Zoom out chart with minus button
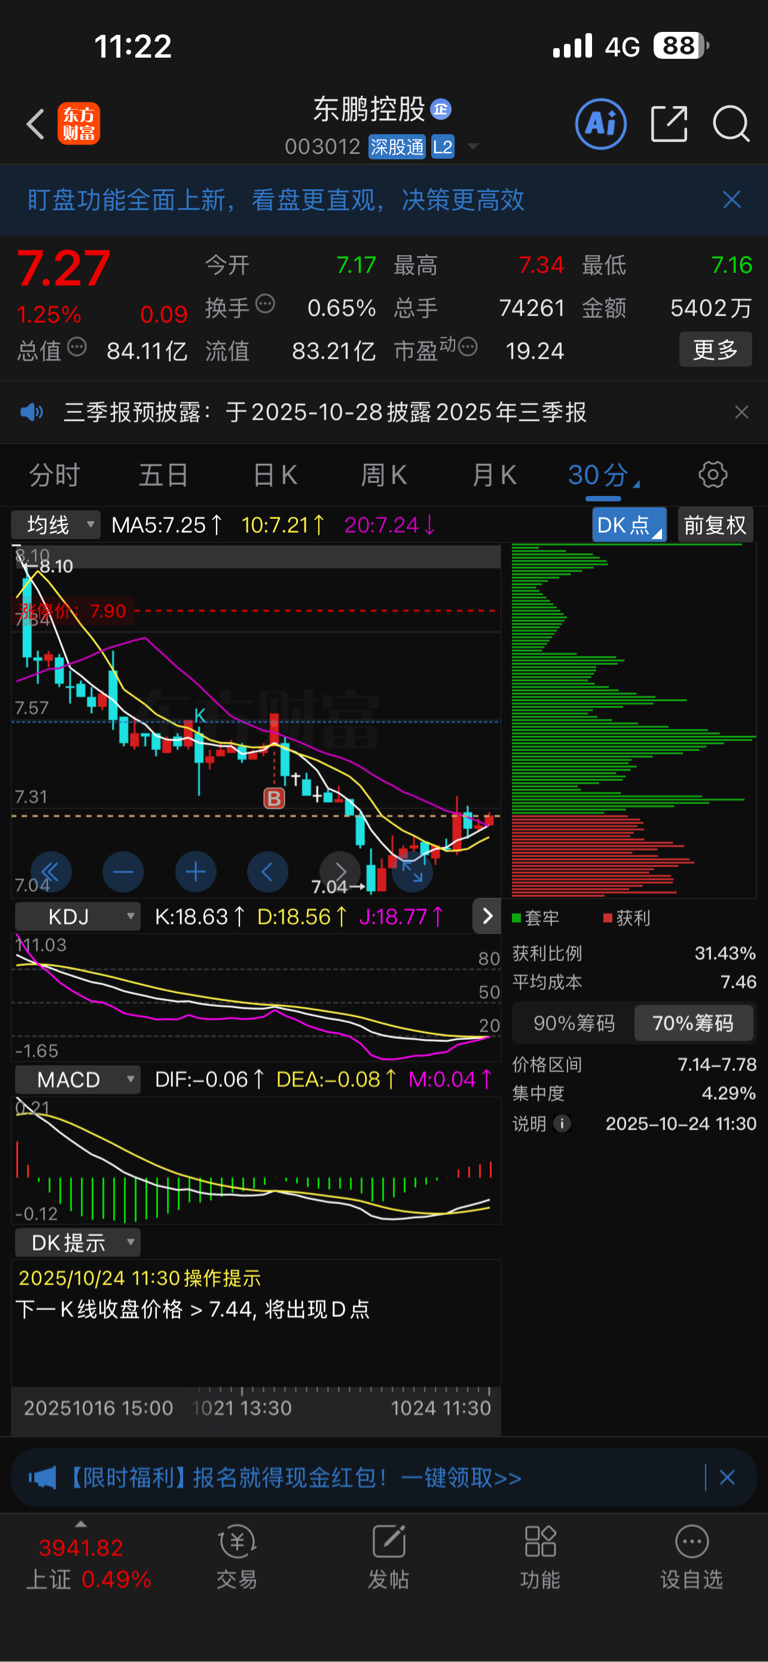768x1662 pixels. click(x=123, y=872)
